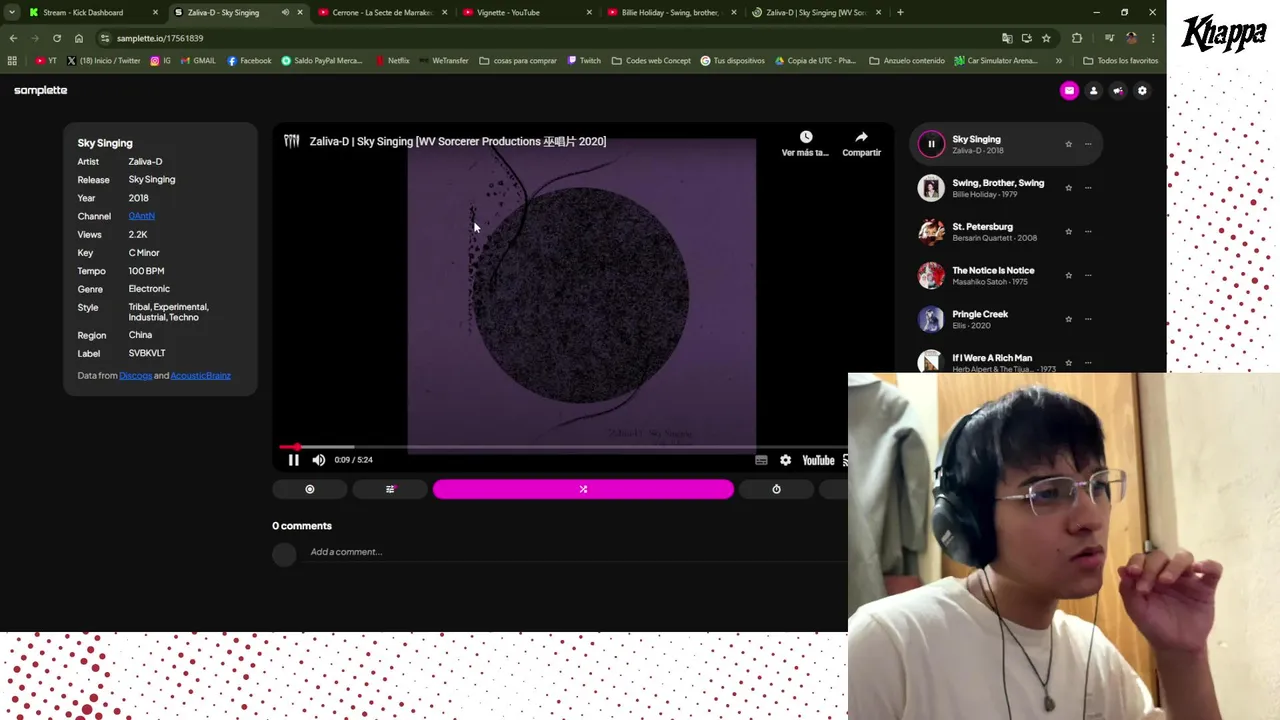Click the Compartir share arrow
This screenshot has height=720, width=1280.
point(861,137)
